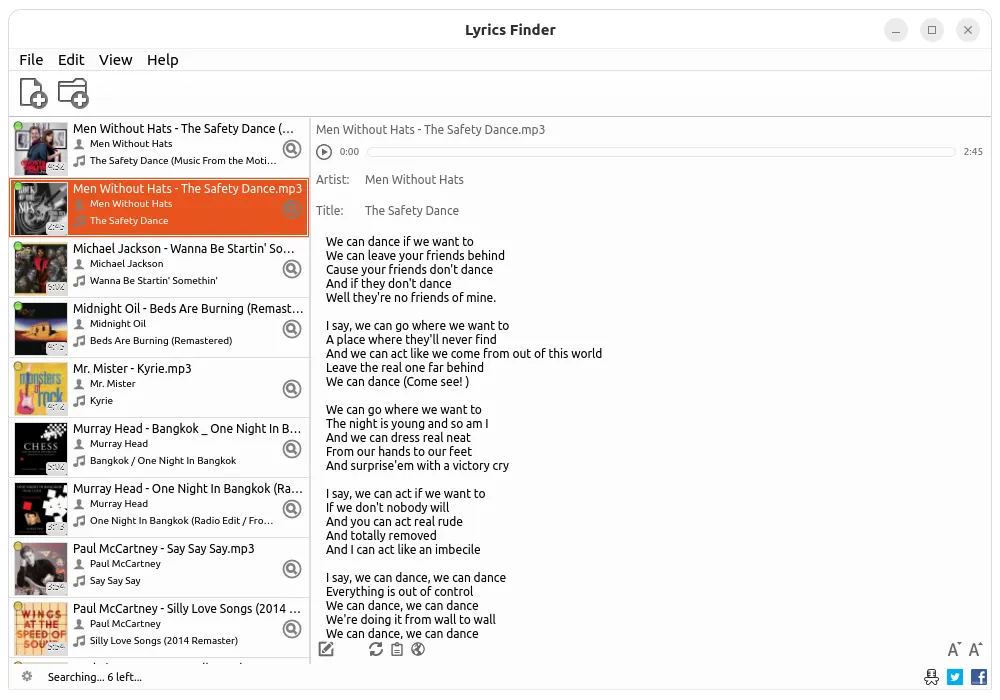Click the Title field value The Safety Dance
1000x700 pixels.
coord(411,210)
